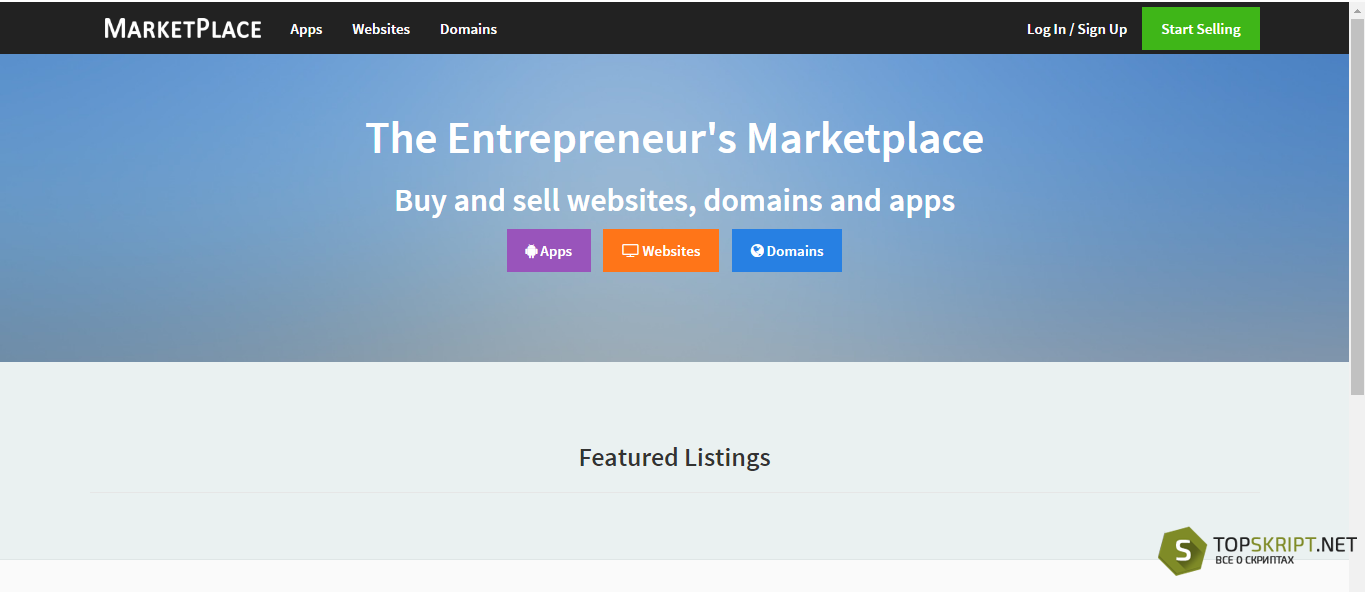Click the globe icon on blue Domains button
The height and width of the screenshot is (592, 1365).
tap(757, 251)
